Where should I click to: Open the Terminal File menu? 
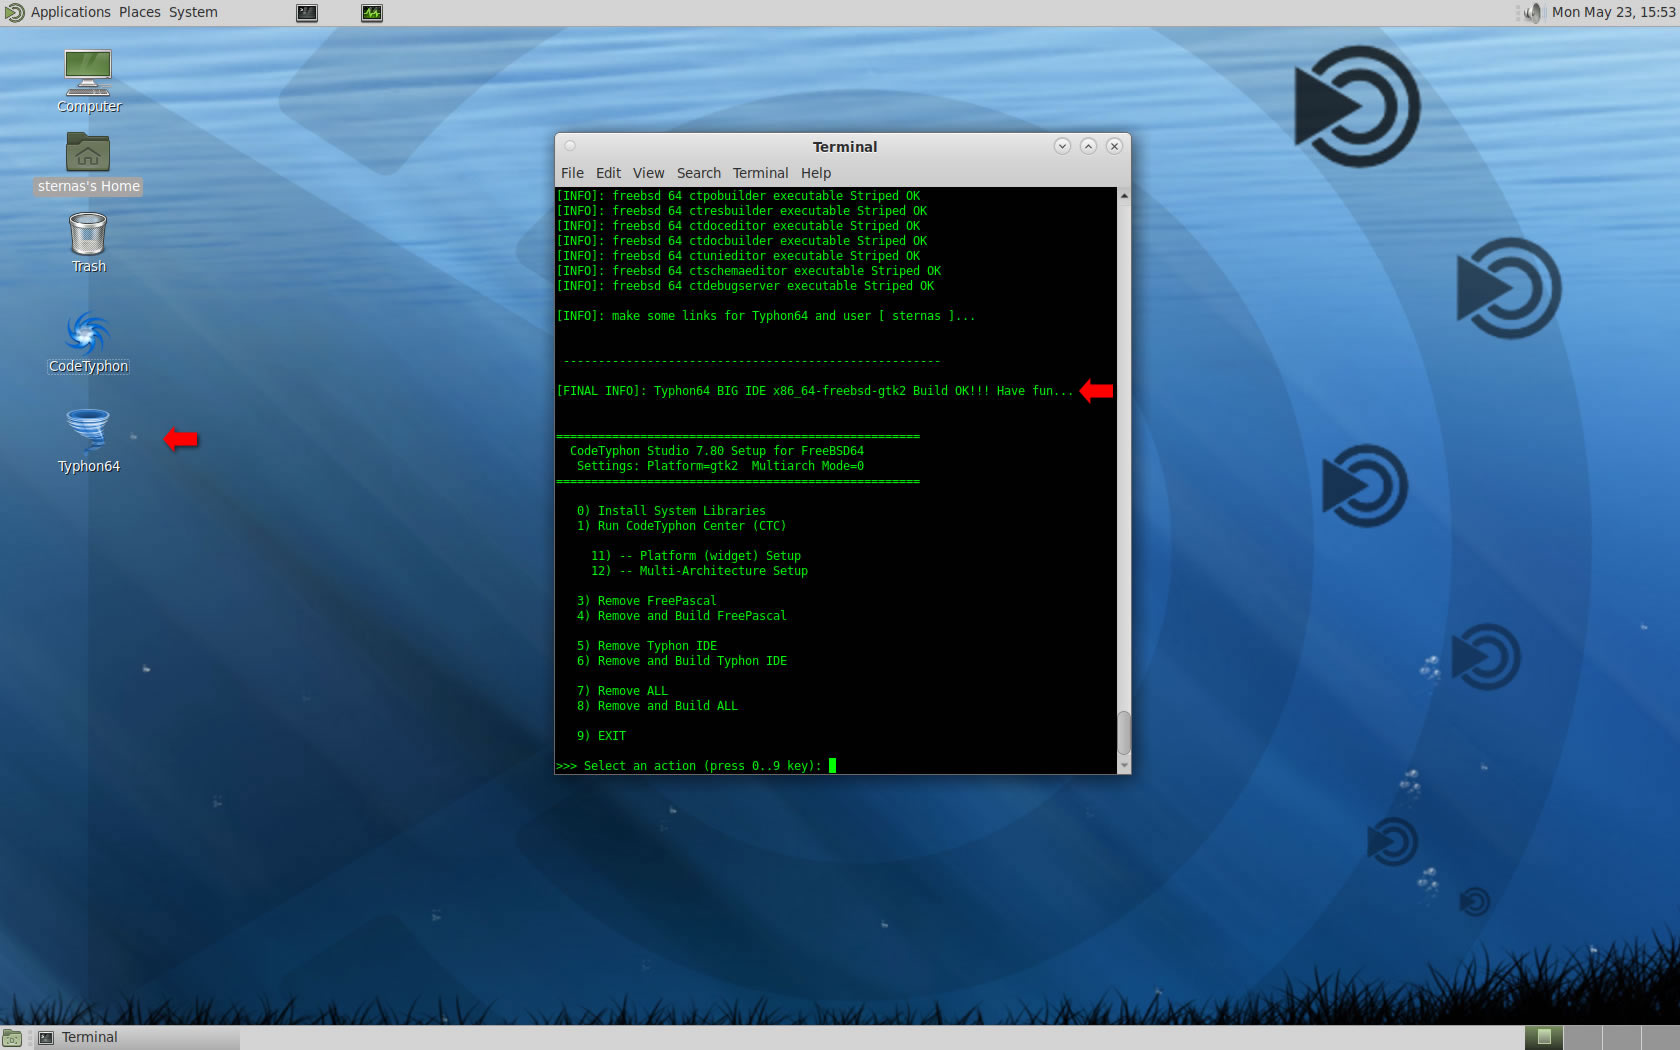(572, 173)
